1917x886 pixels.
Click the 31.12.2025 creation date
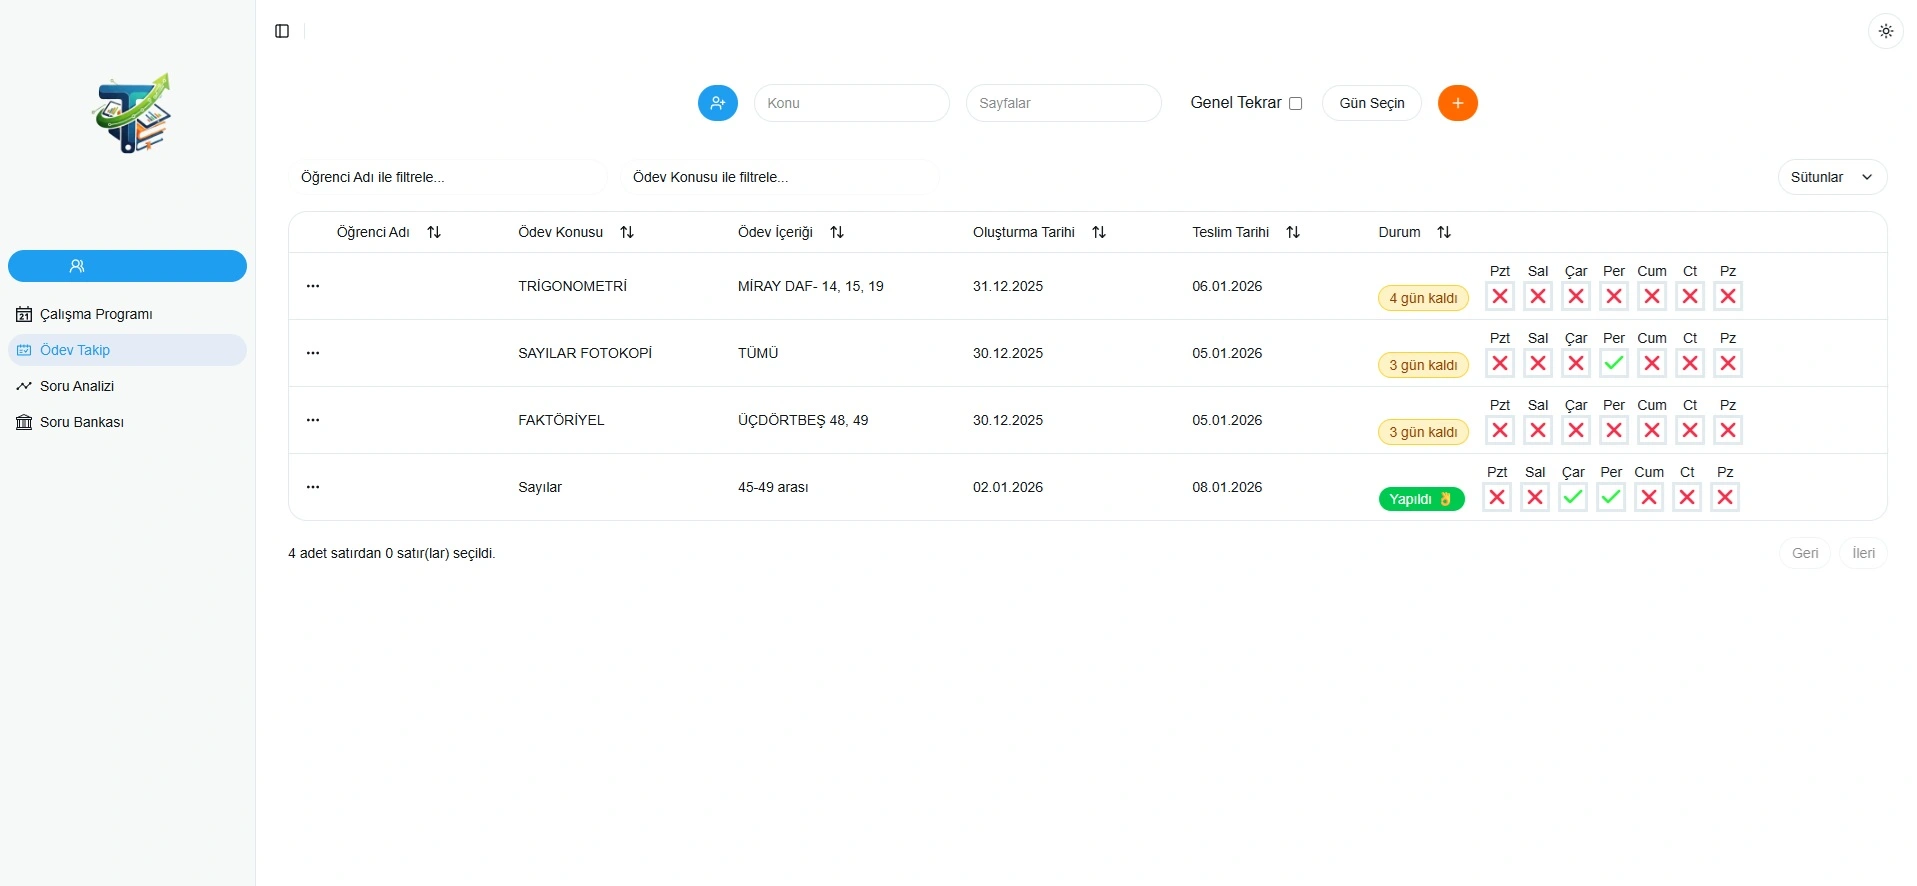coord(1008,286)
